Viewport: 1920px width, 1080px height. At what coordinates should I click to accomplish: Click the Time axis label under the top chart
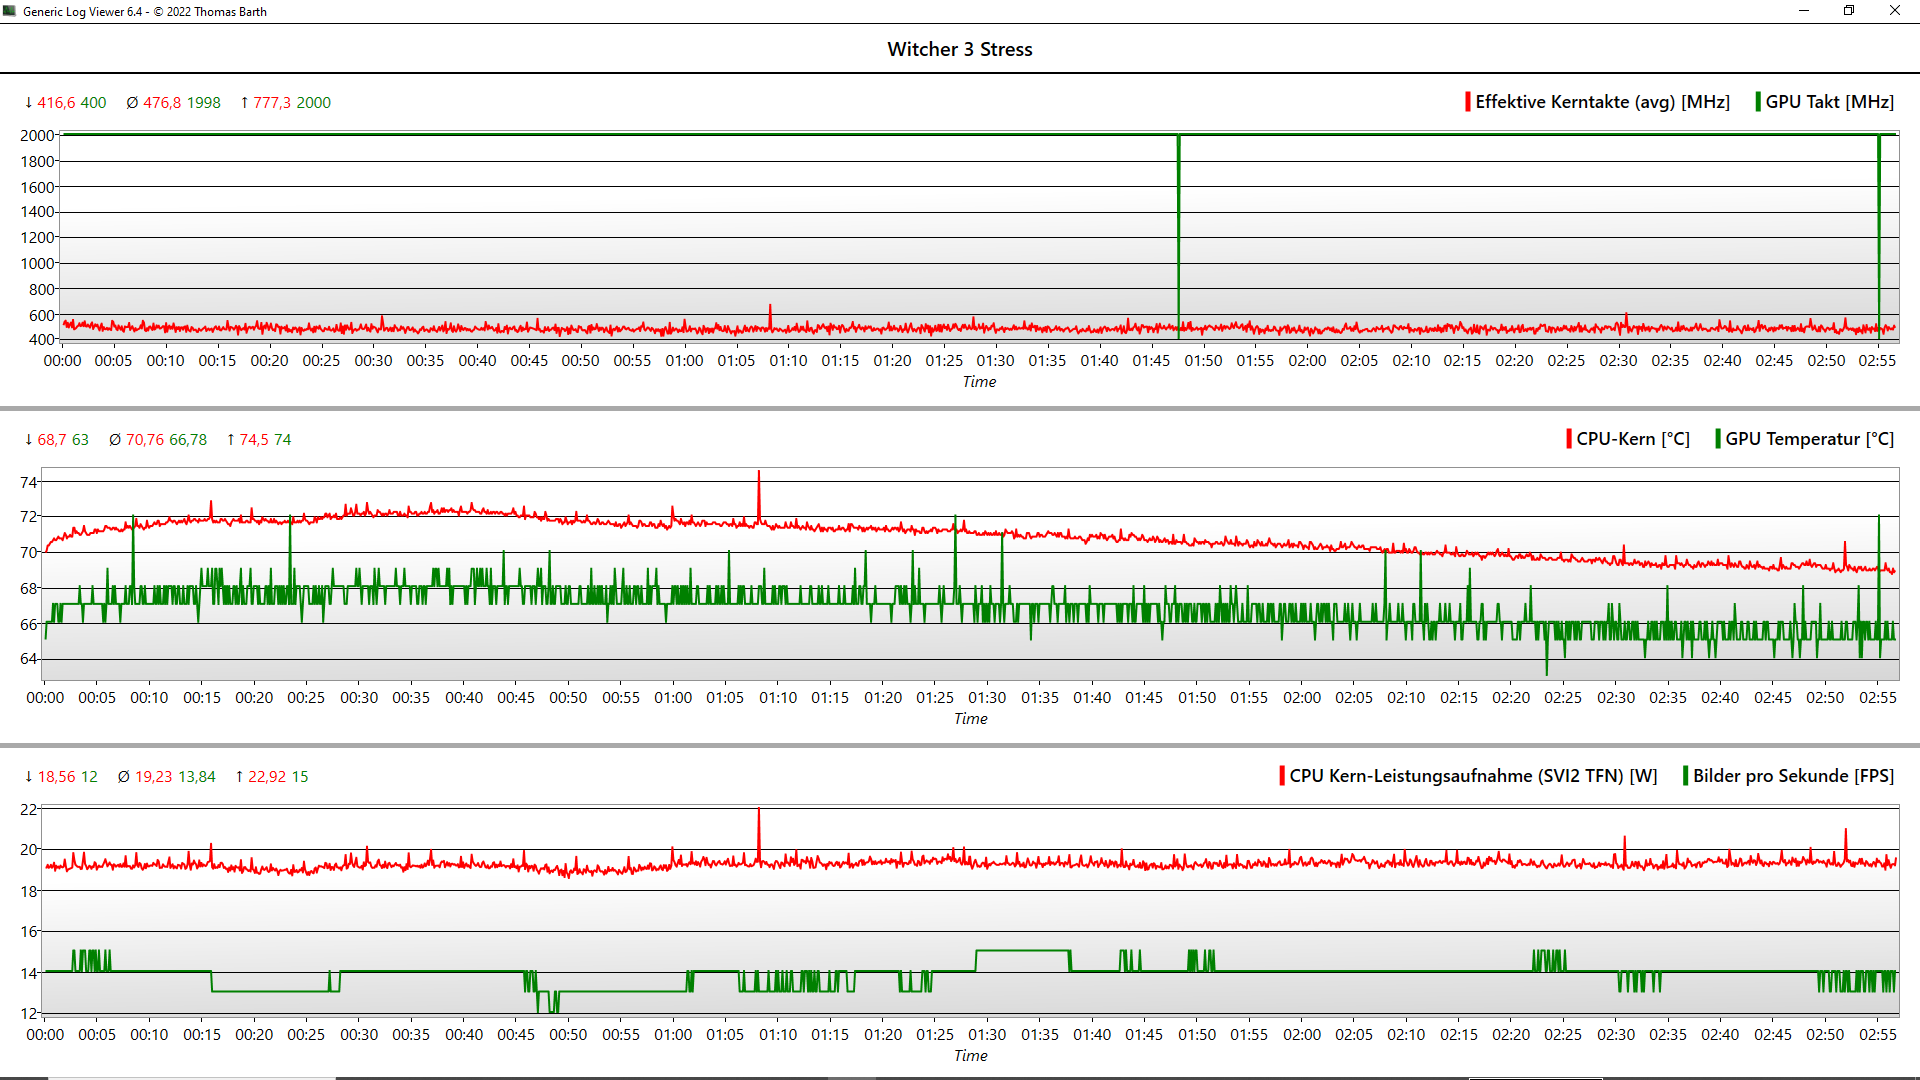tap(979, 382)
